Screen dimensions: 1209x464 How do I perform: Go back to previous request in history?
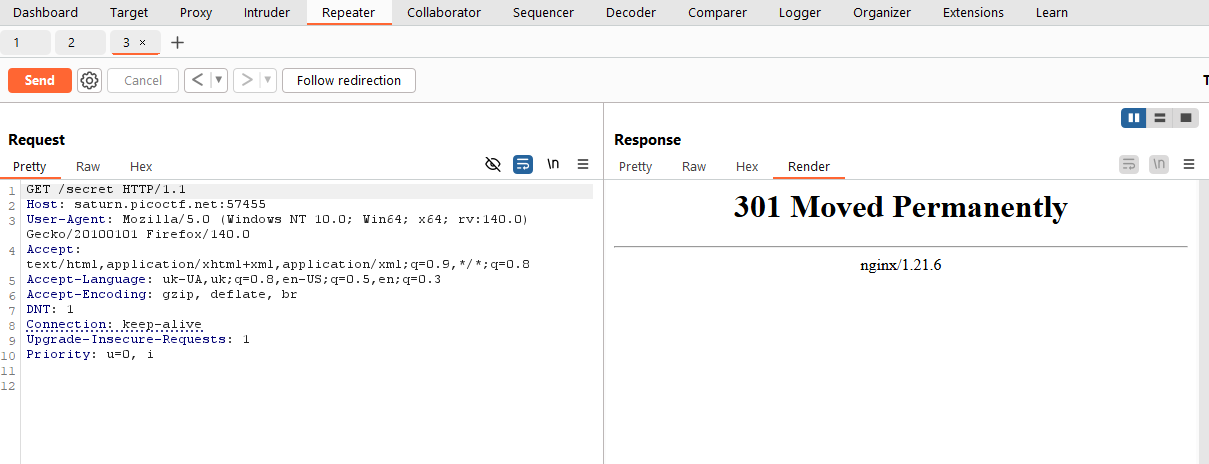[x=197, y=81]
